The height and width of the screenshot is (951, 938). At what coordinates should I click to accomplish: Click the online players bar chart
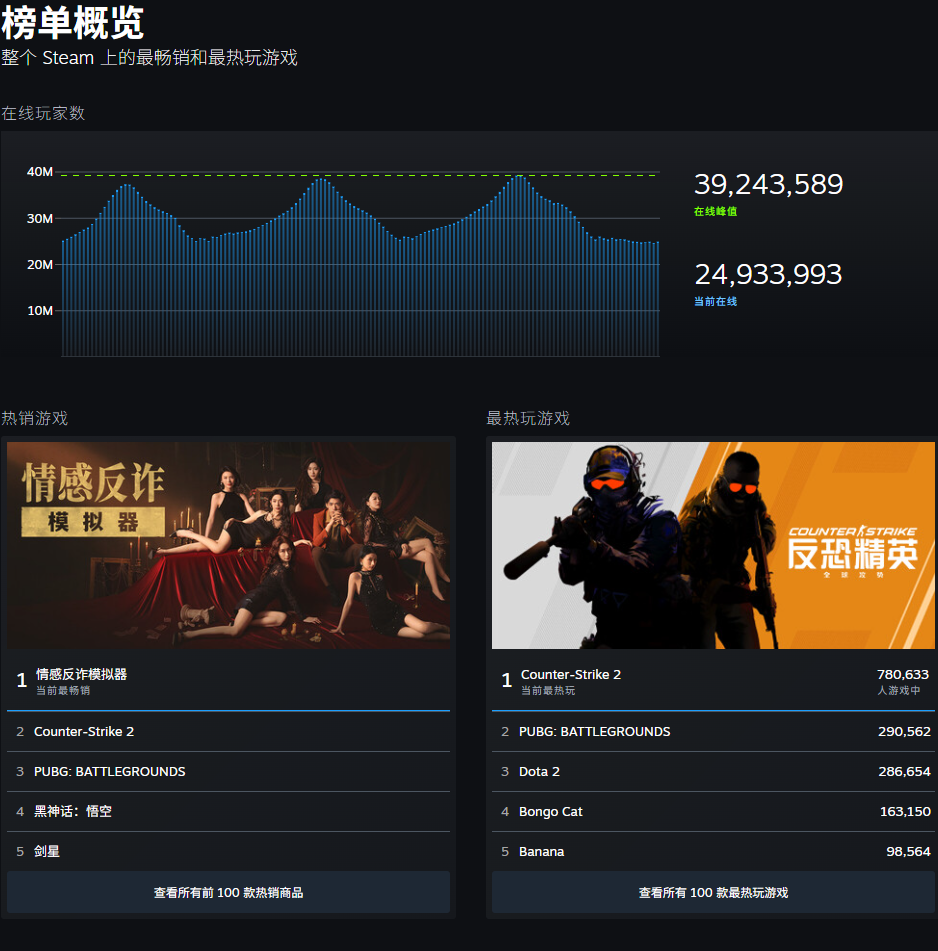pyautogui.click(x=360, y=265)
